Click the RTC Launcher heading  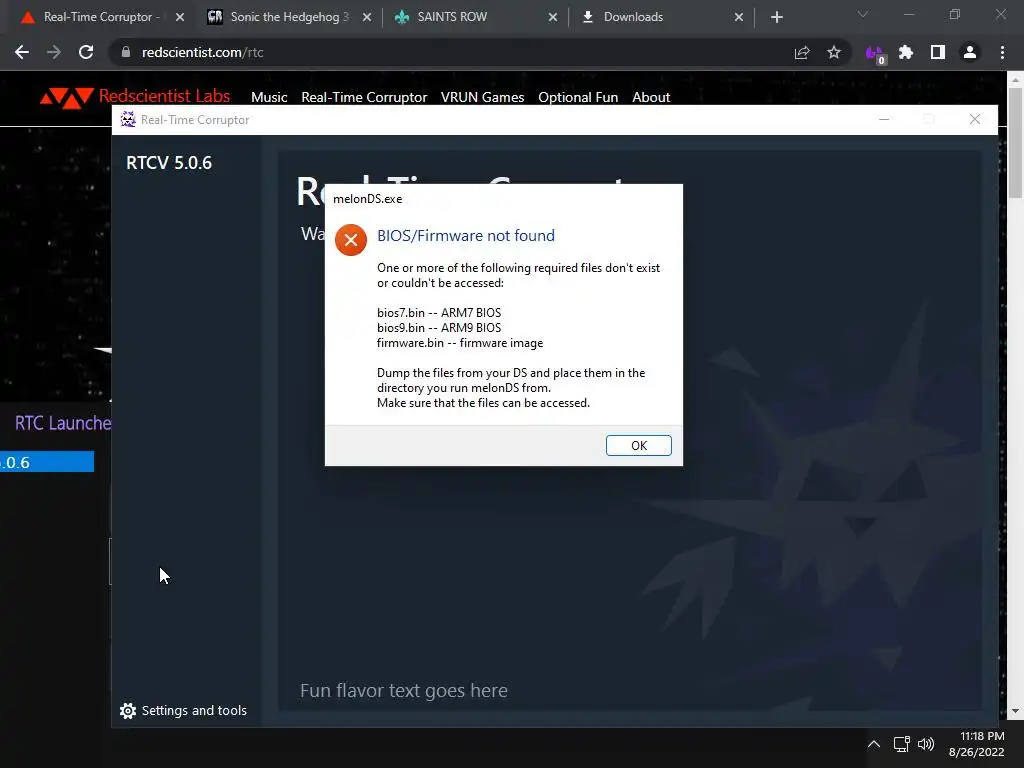(63, 423)
